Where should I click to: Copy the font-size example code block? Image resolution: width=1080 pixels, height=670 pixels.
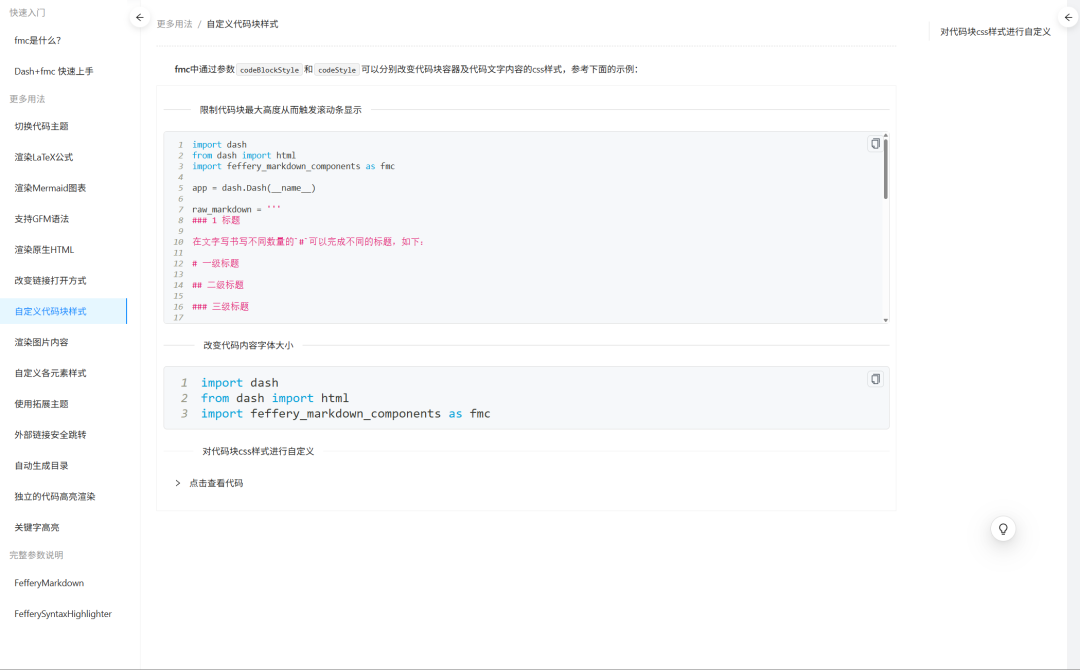(875, 379)
